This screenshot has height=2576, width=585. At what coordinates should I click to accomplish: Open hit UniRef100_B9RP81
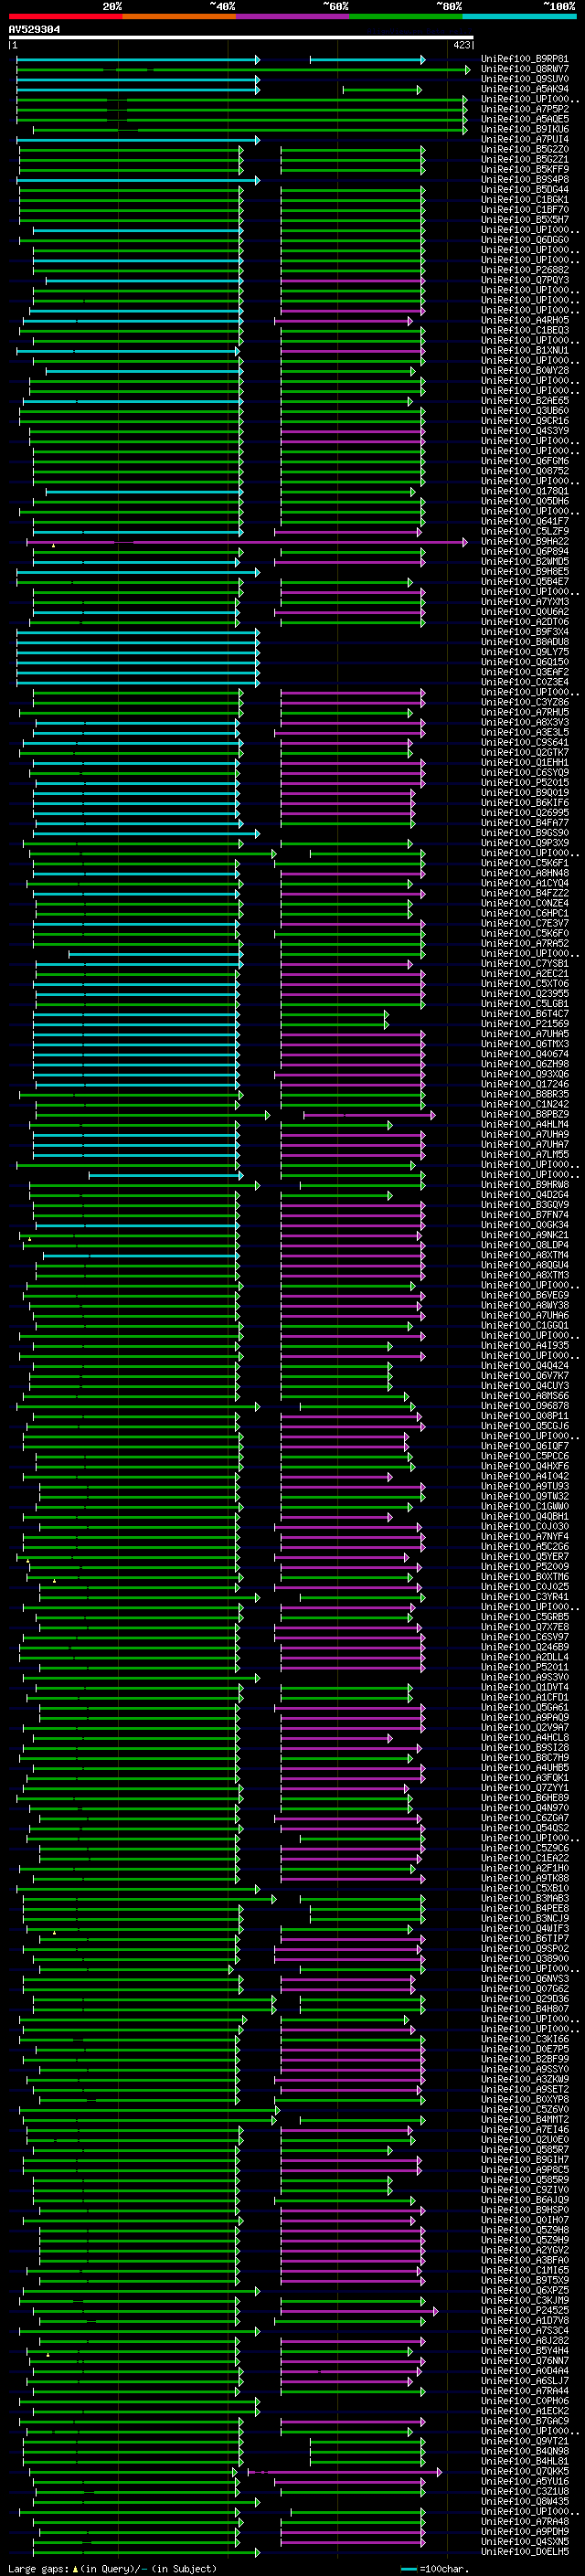coord(524,60)
